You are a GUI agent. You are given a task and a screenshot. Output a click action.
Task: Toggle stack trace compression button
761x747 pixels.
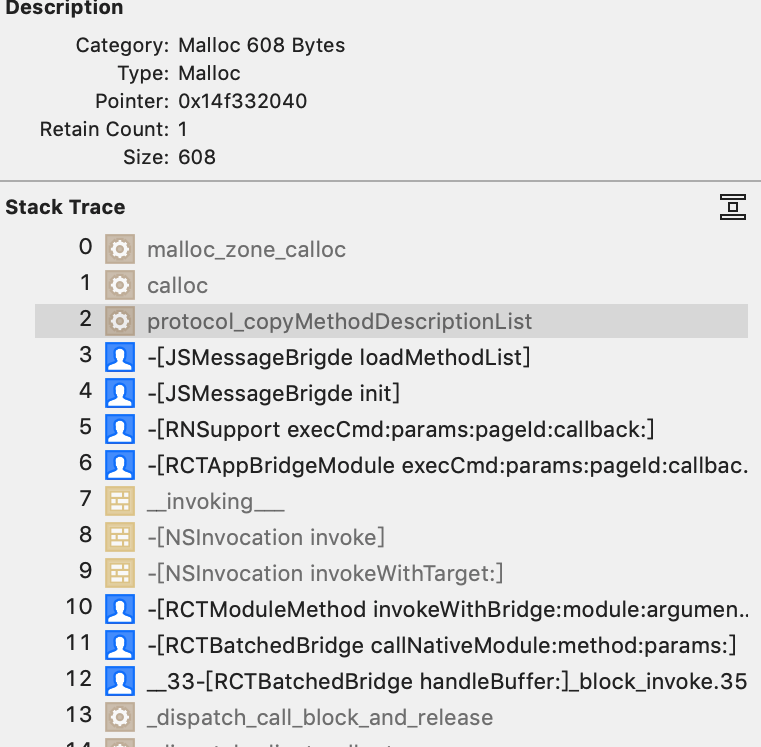[x=732, y=207]
